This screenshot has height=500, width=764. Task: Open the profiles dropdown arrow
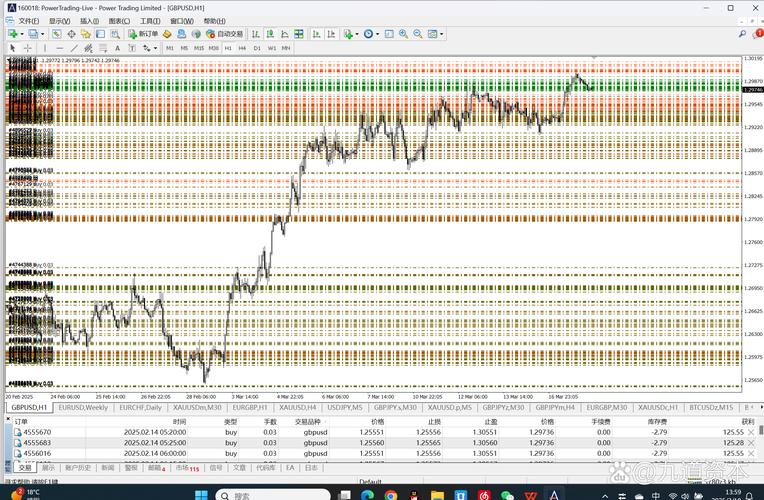pyautogui.click(x=43, y=34)
